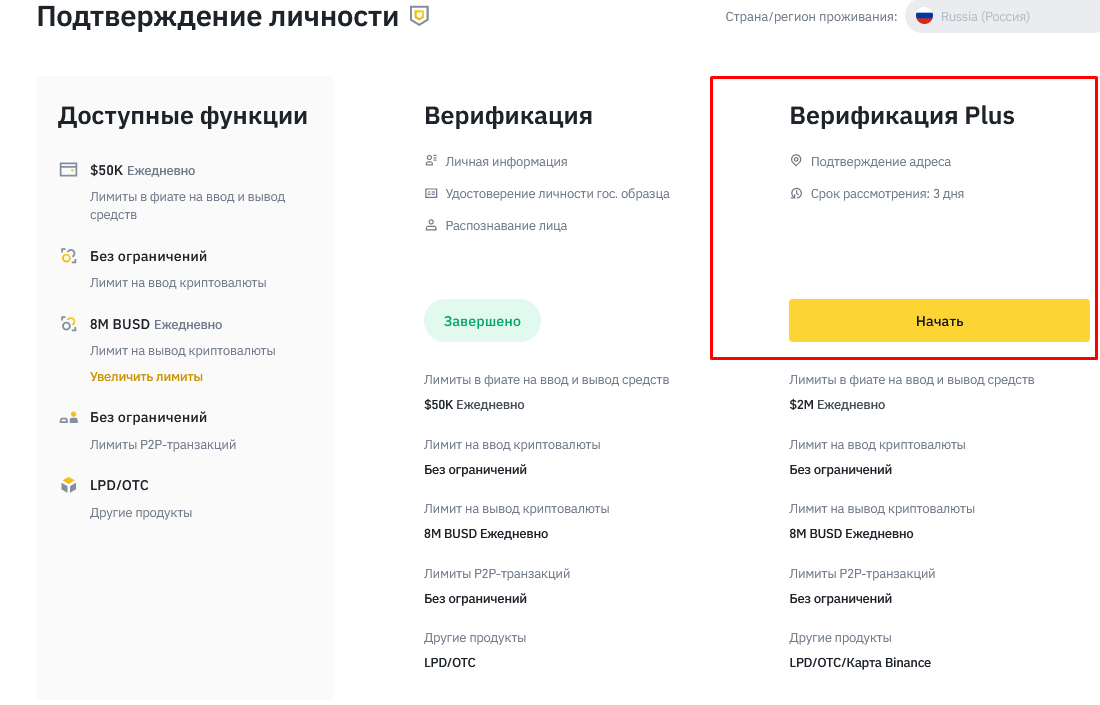The image size is (1100, 705).
Task: Click the Доступные функции panel heading
Action: click(x=182, y=116)
